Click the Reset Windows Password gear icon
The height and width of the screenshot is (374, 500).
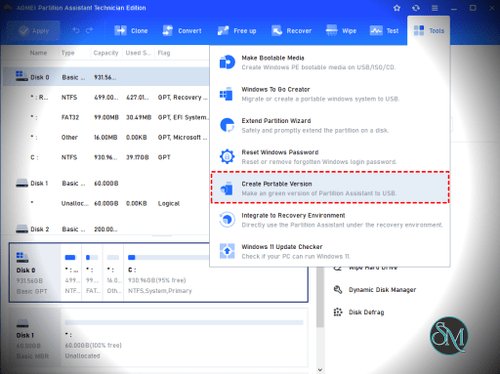pyautogui.click(x=227, y=157)
